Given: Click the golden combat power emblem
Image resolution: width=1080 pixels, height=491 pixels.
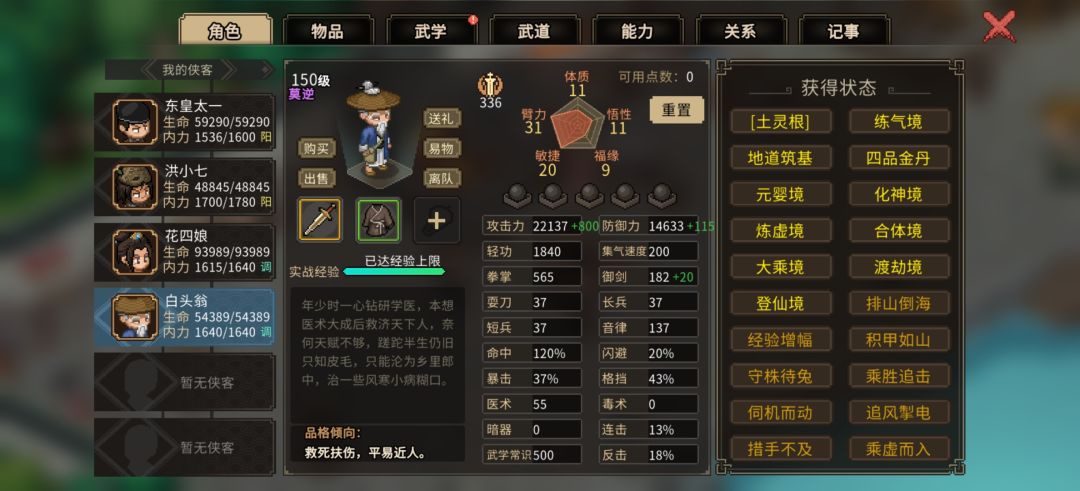Looking at the screenshot, I should point(490,85).
